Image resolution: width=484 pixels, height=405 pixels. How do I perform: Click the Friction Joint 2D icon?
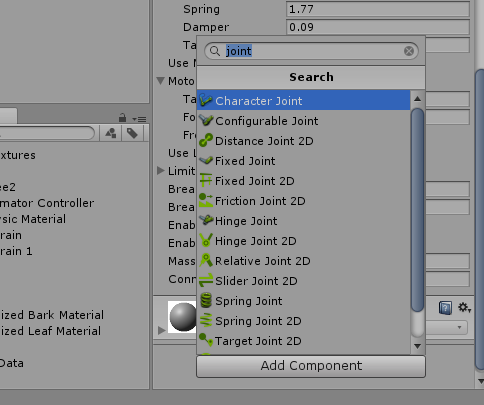tap(206, 200)
